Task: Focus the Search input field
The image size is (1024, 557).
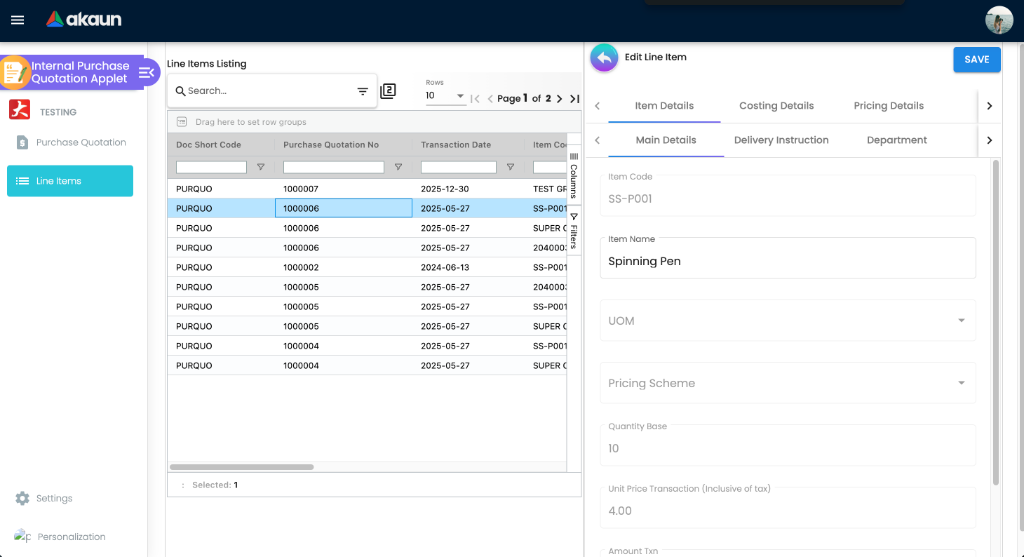Action: tap(270, 91)
